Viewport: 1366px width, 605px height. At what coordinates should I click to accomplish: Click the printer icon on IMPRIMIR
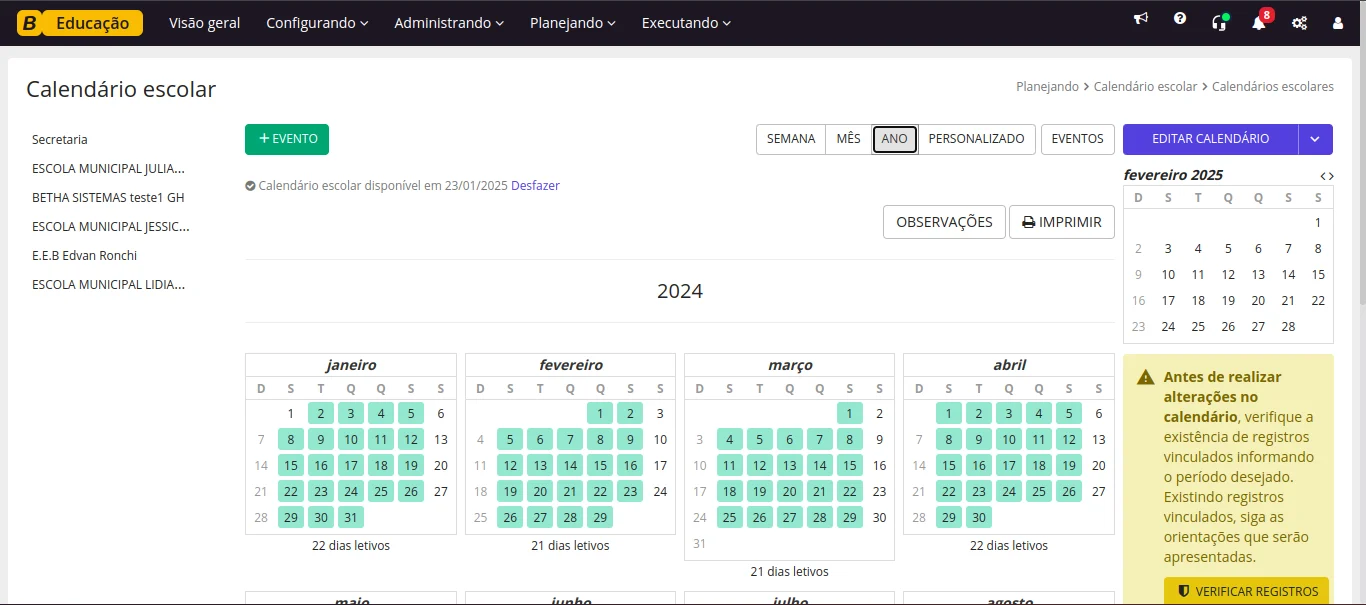1028,223
